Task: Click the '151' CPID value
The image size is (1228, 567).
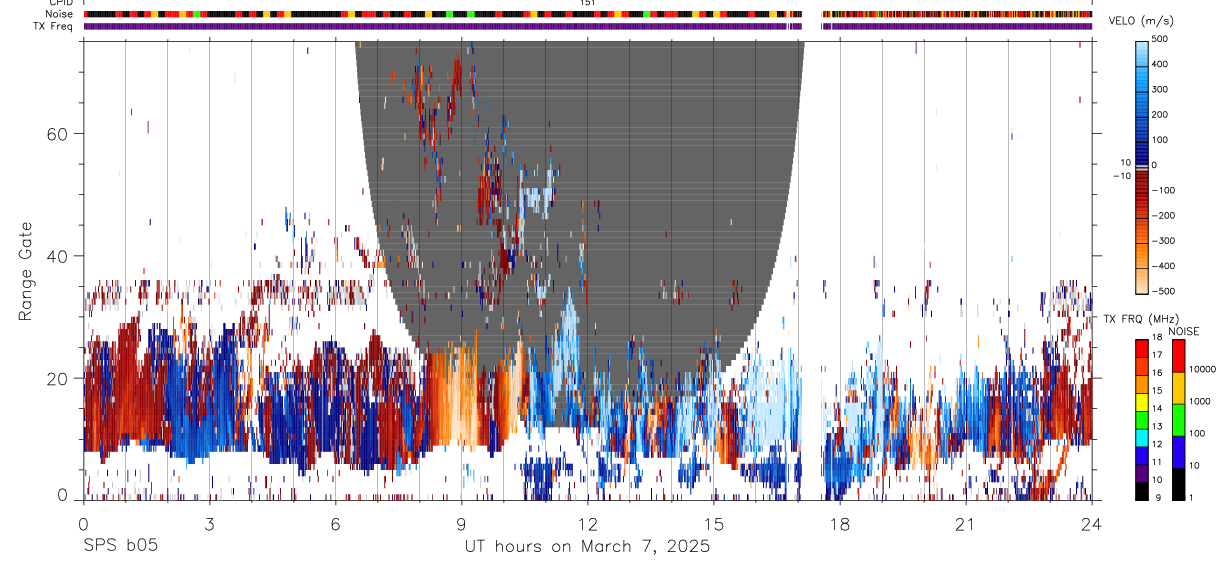Action: click(588, 3)
